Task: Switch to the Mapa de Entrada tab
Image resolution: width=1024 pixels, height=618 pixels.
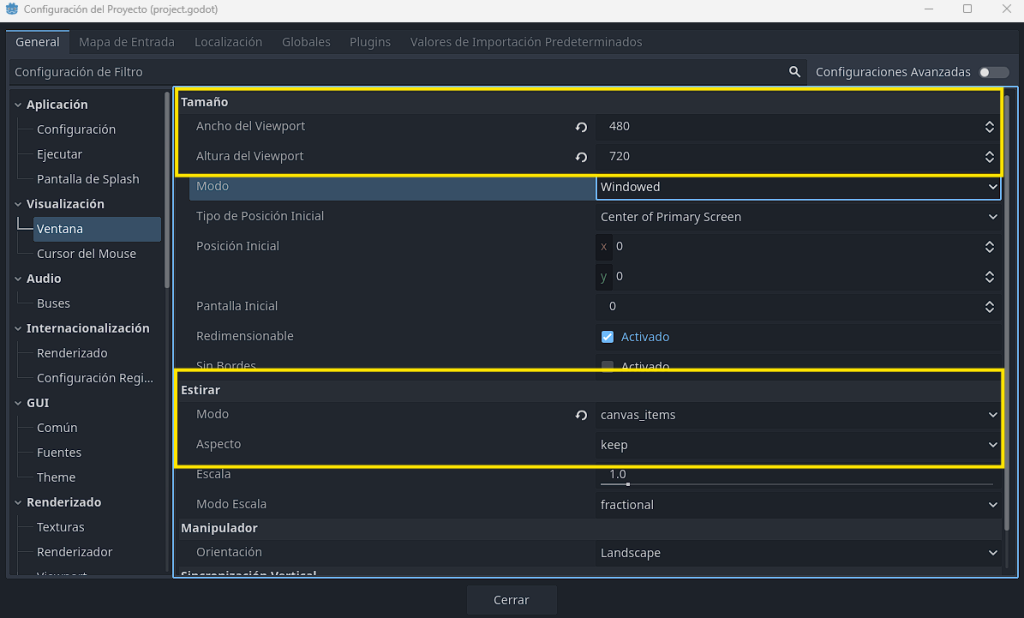Action: (x=127, y=42)
